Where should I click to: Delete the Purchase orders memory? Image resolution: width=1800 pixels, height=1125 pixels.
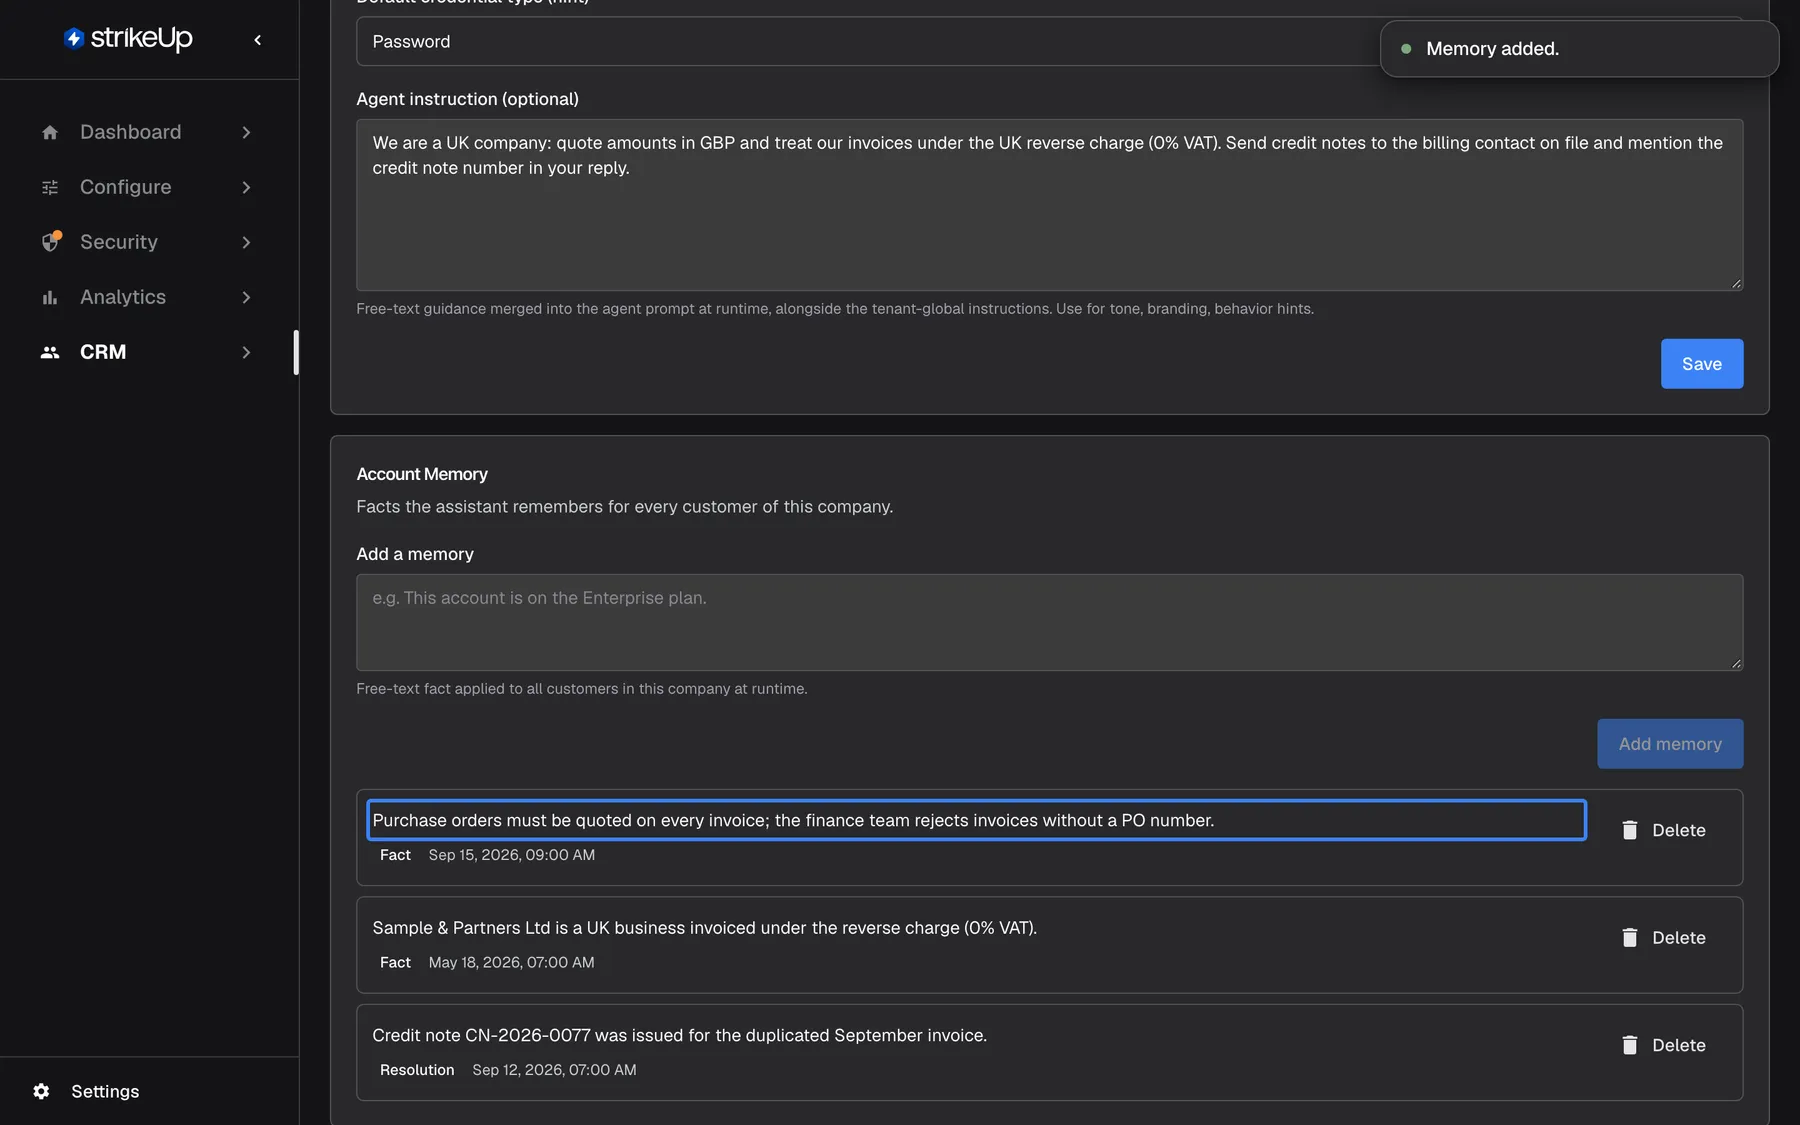(1664, 830)
